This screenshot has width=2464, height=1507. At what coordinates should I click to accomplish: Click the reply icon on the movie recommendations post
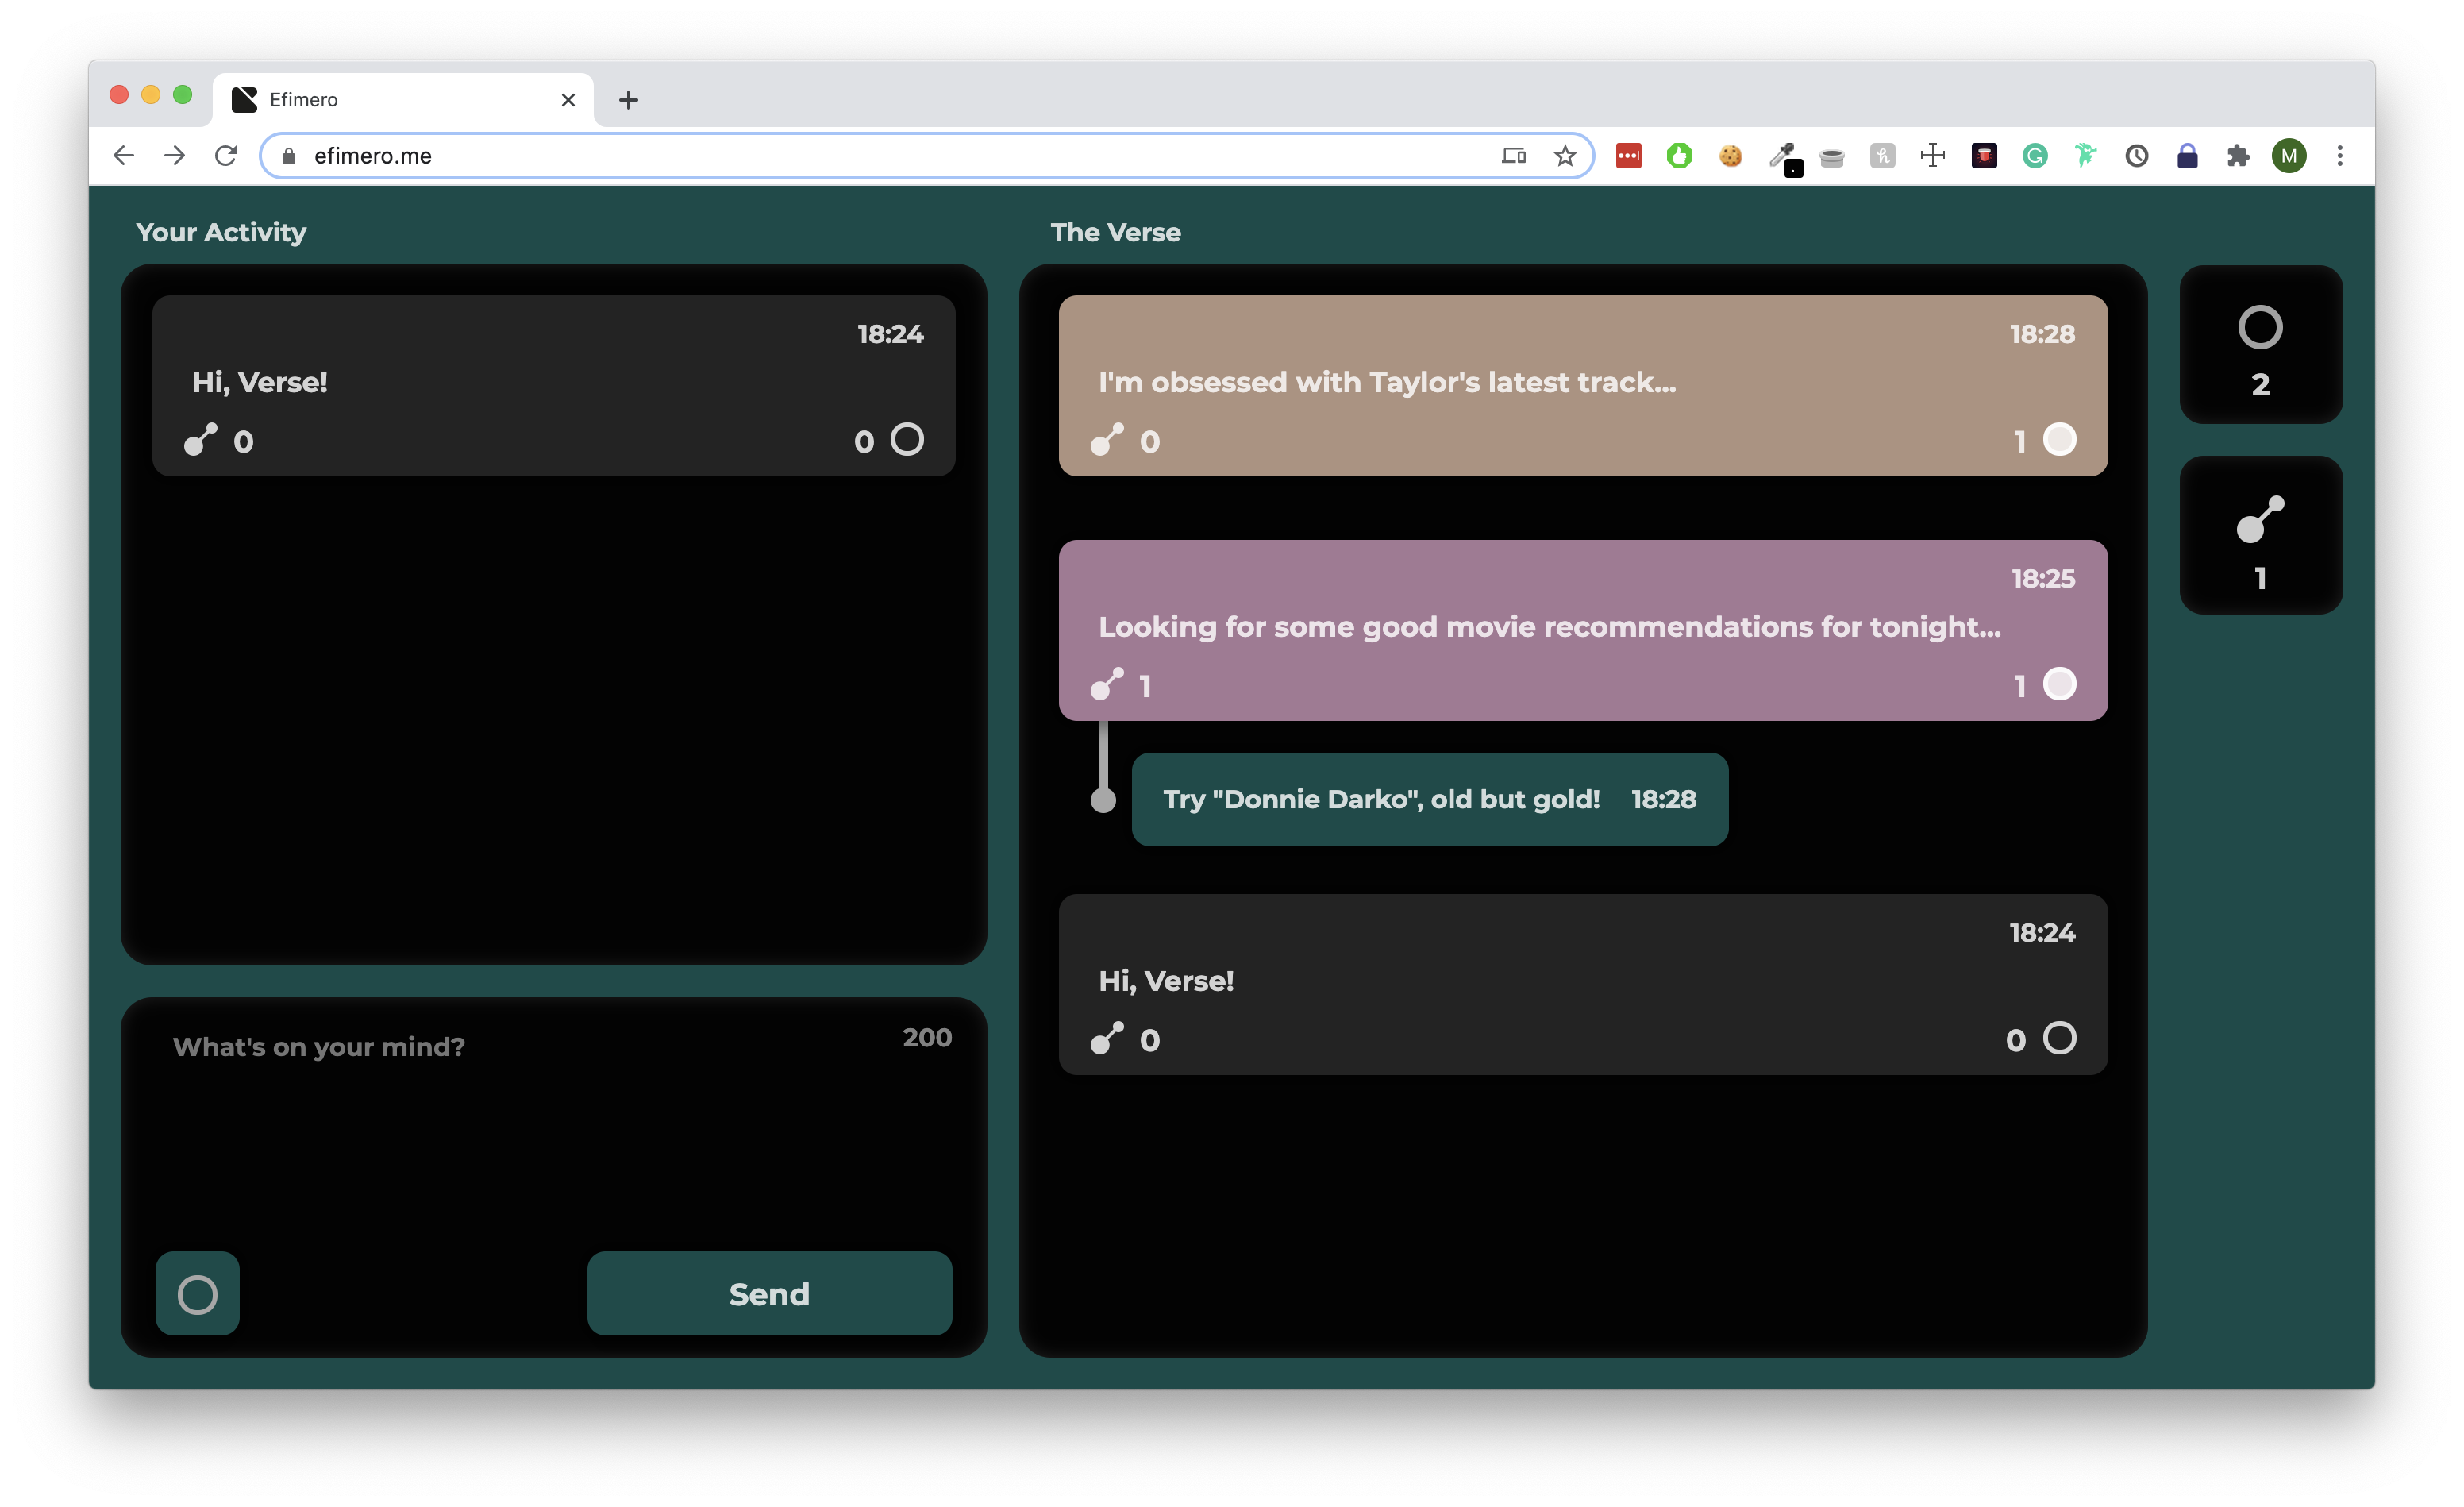1107,684
